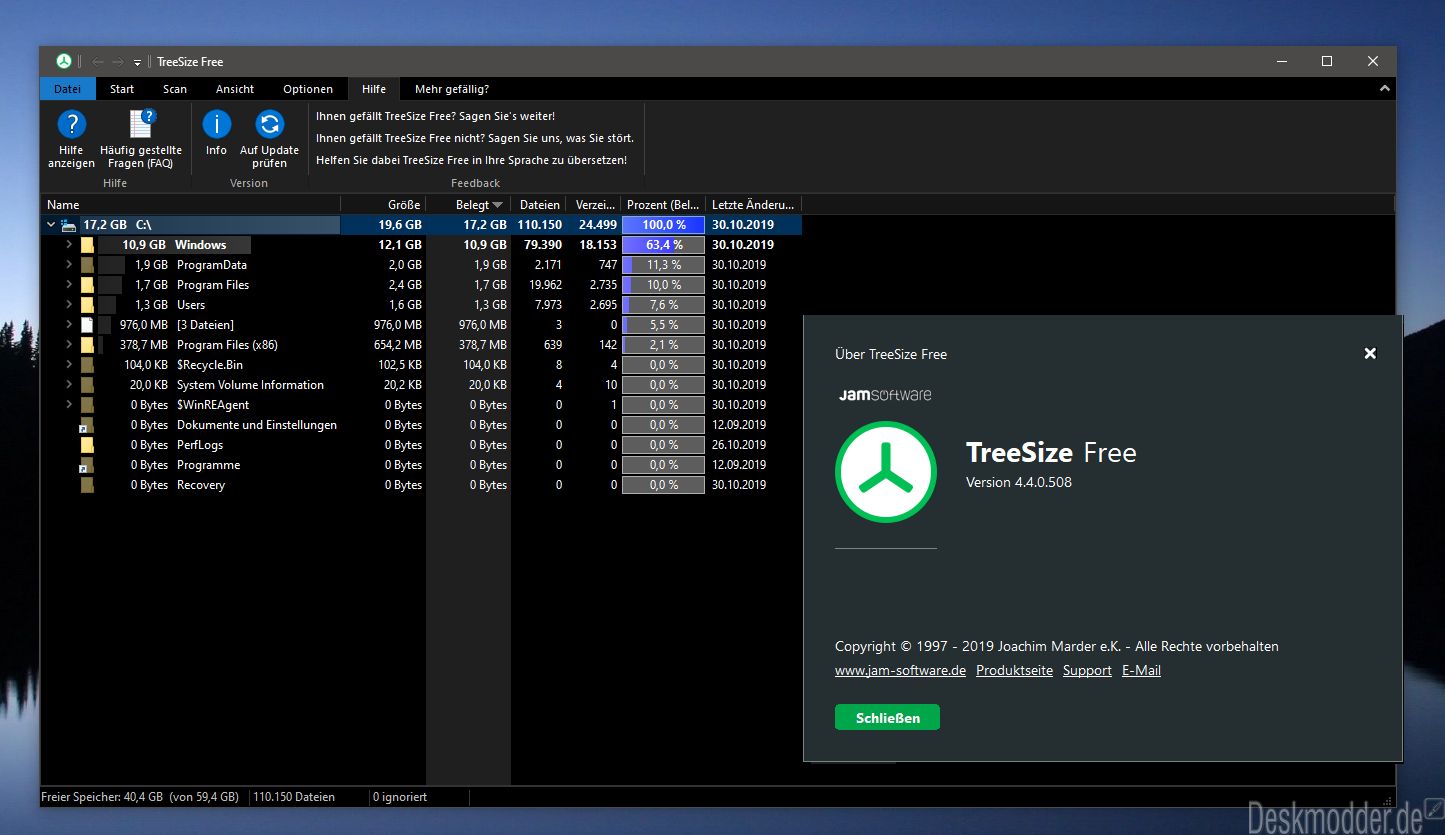Open the Support link

click(1087, 670)
